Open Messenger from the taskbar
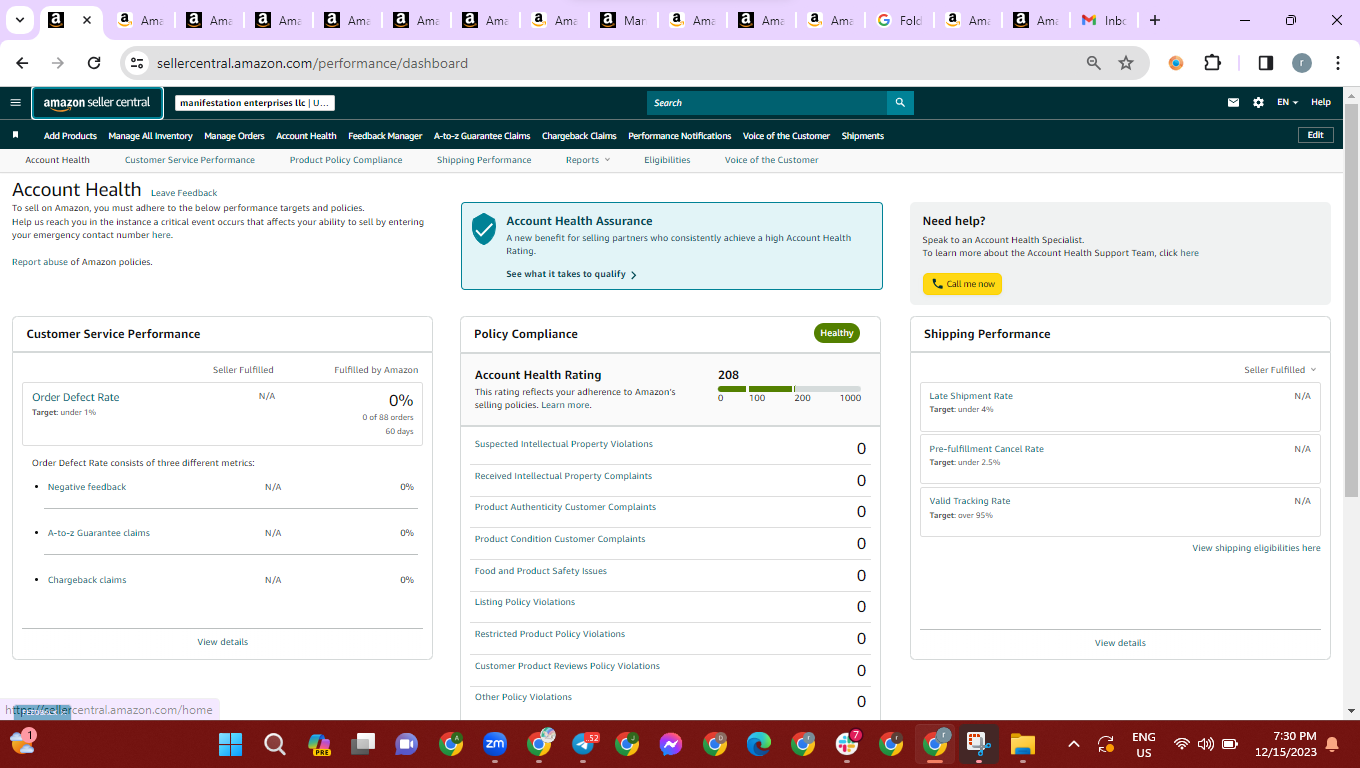1360x768 pixels. coord(671,744)
